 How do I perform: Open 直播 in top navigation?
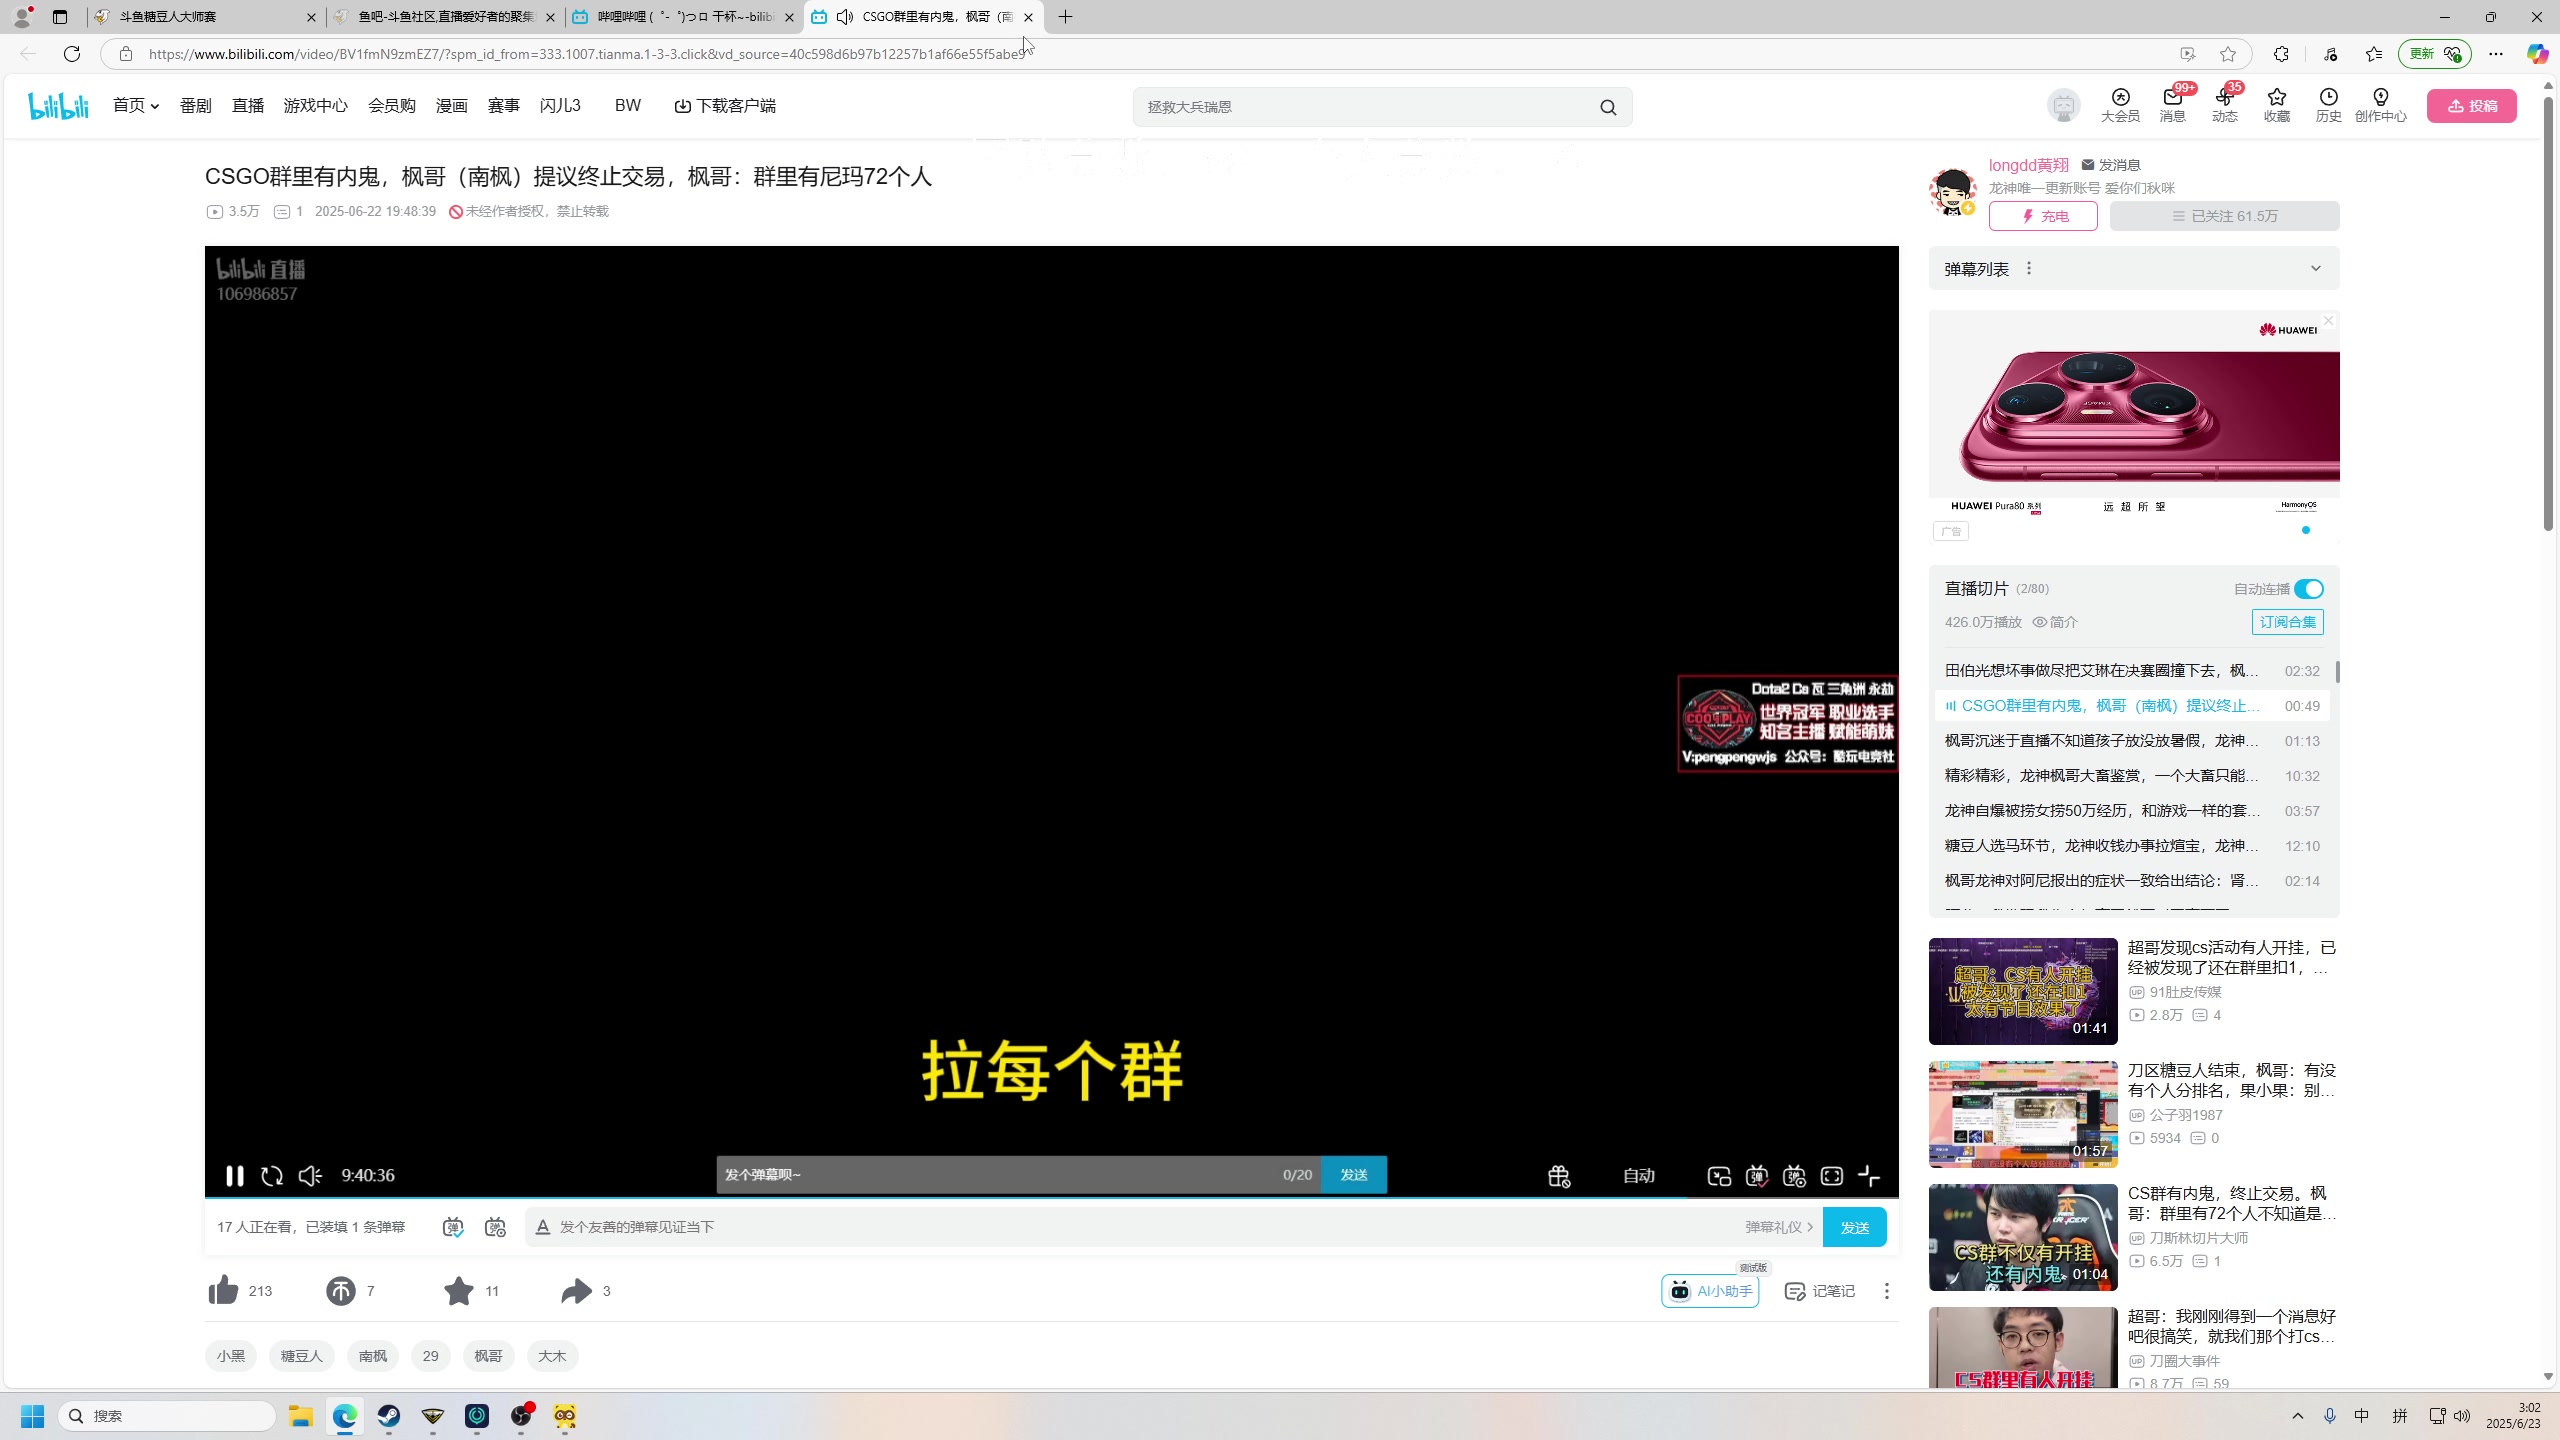(x=248, y=105)
